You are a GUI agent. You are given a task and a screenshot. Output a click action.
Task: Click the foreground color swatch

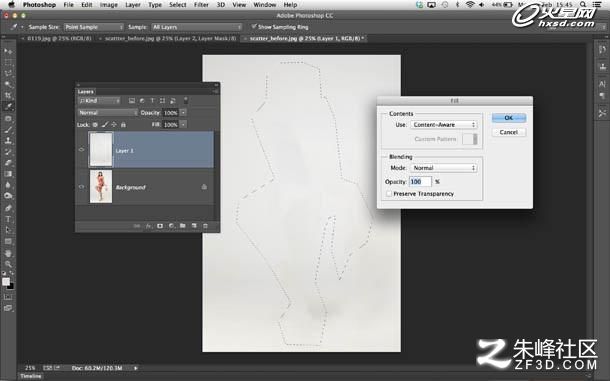tap(6, 281)
